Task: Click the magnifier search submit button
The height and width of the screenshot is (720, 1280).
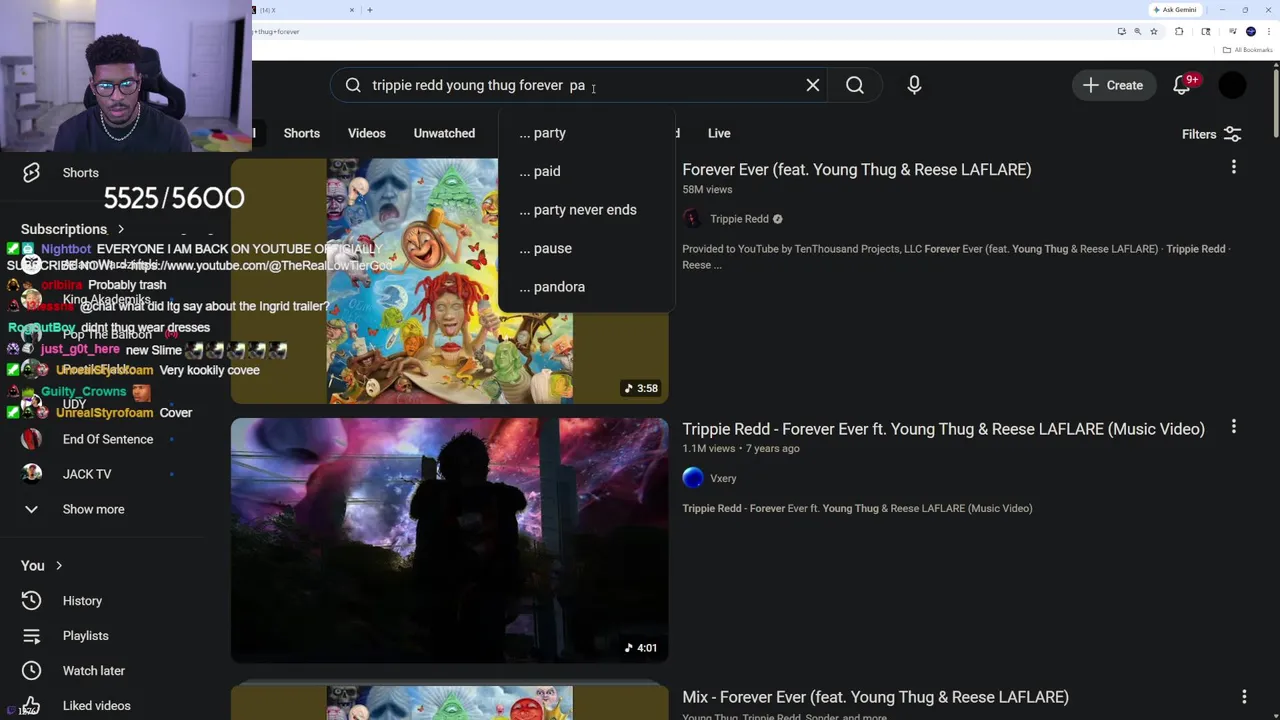Action: [x=855, y=85]
